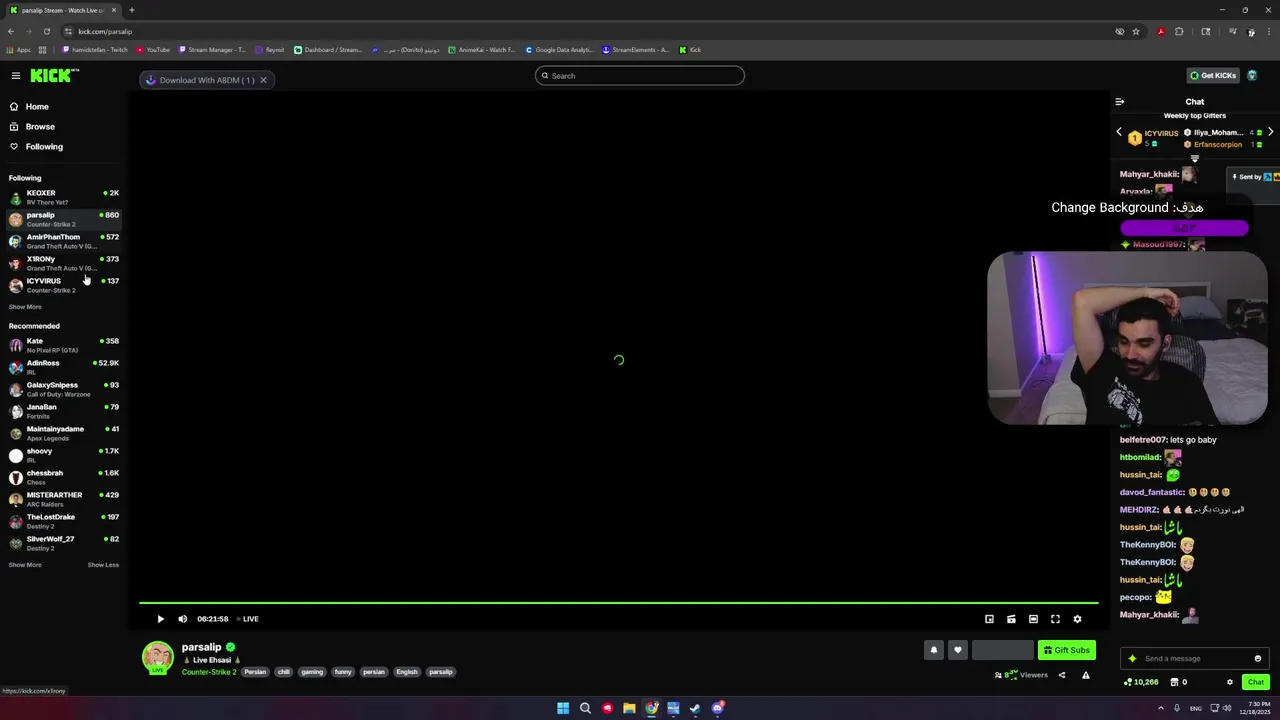This screenshot has width=1280, height=720.
Task: Open AmirPhanThom channel in sidebar
Action: point(63,241)
